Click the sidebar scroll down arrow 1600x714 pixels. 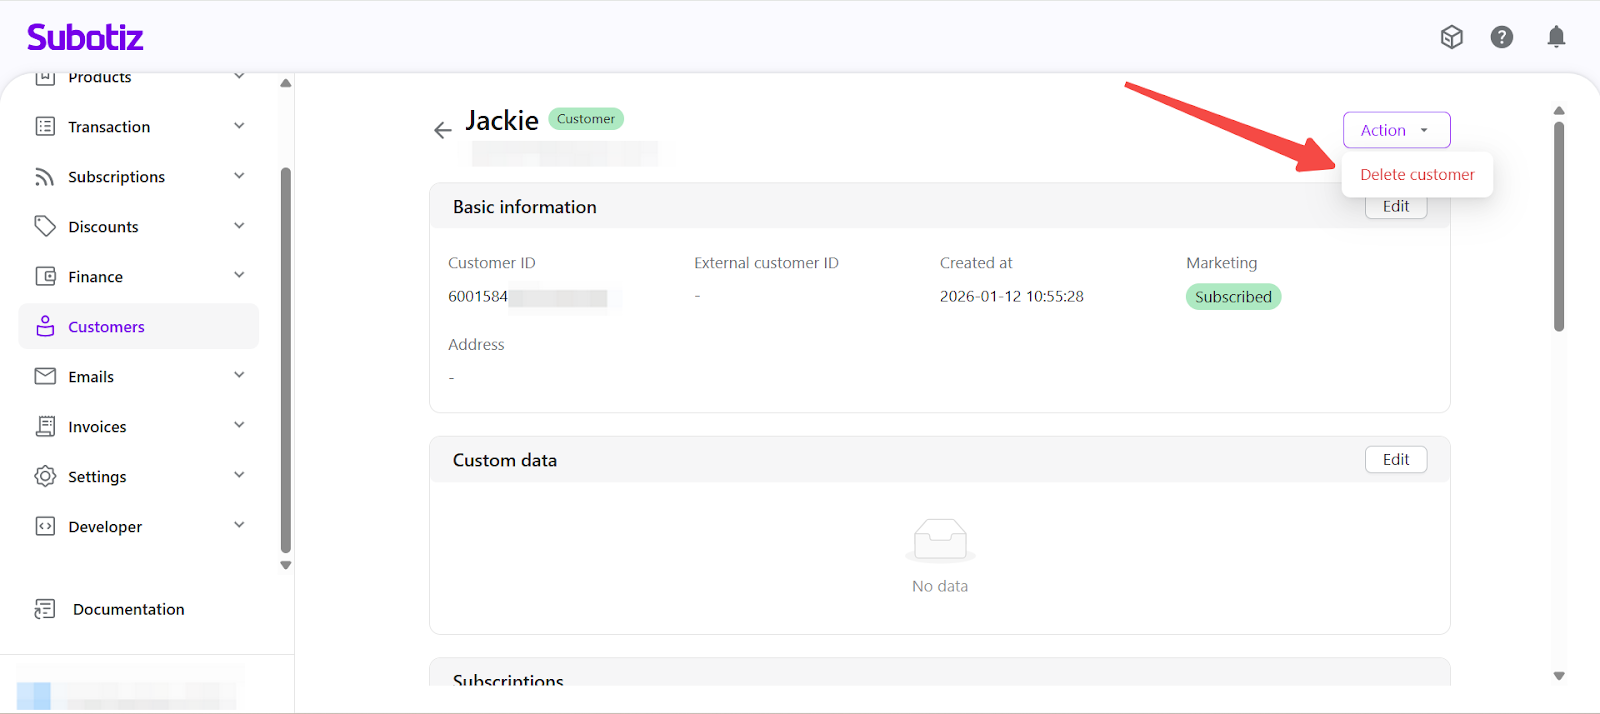point(286,565)
